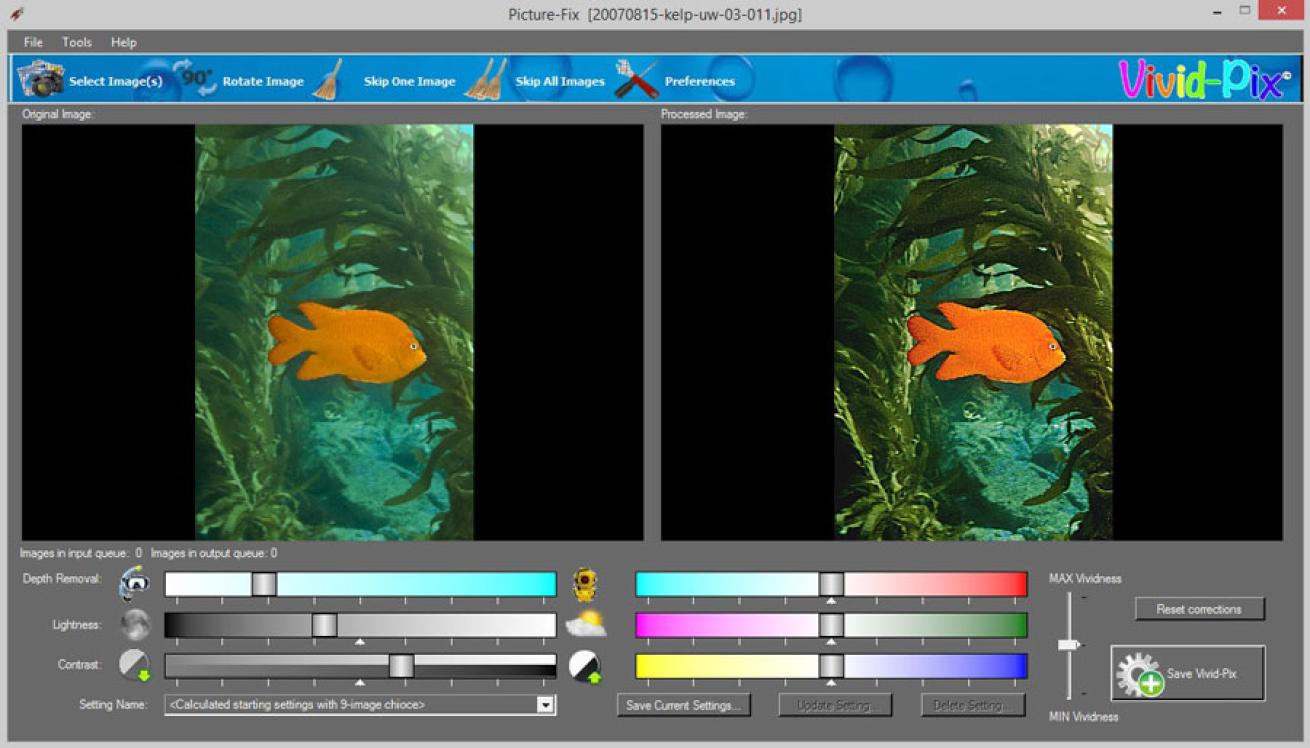1310x748 pixels.
Task: Click the increase contrast icon
Action: pyautogui.click(x=585, y=666)
